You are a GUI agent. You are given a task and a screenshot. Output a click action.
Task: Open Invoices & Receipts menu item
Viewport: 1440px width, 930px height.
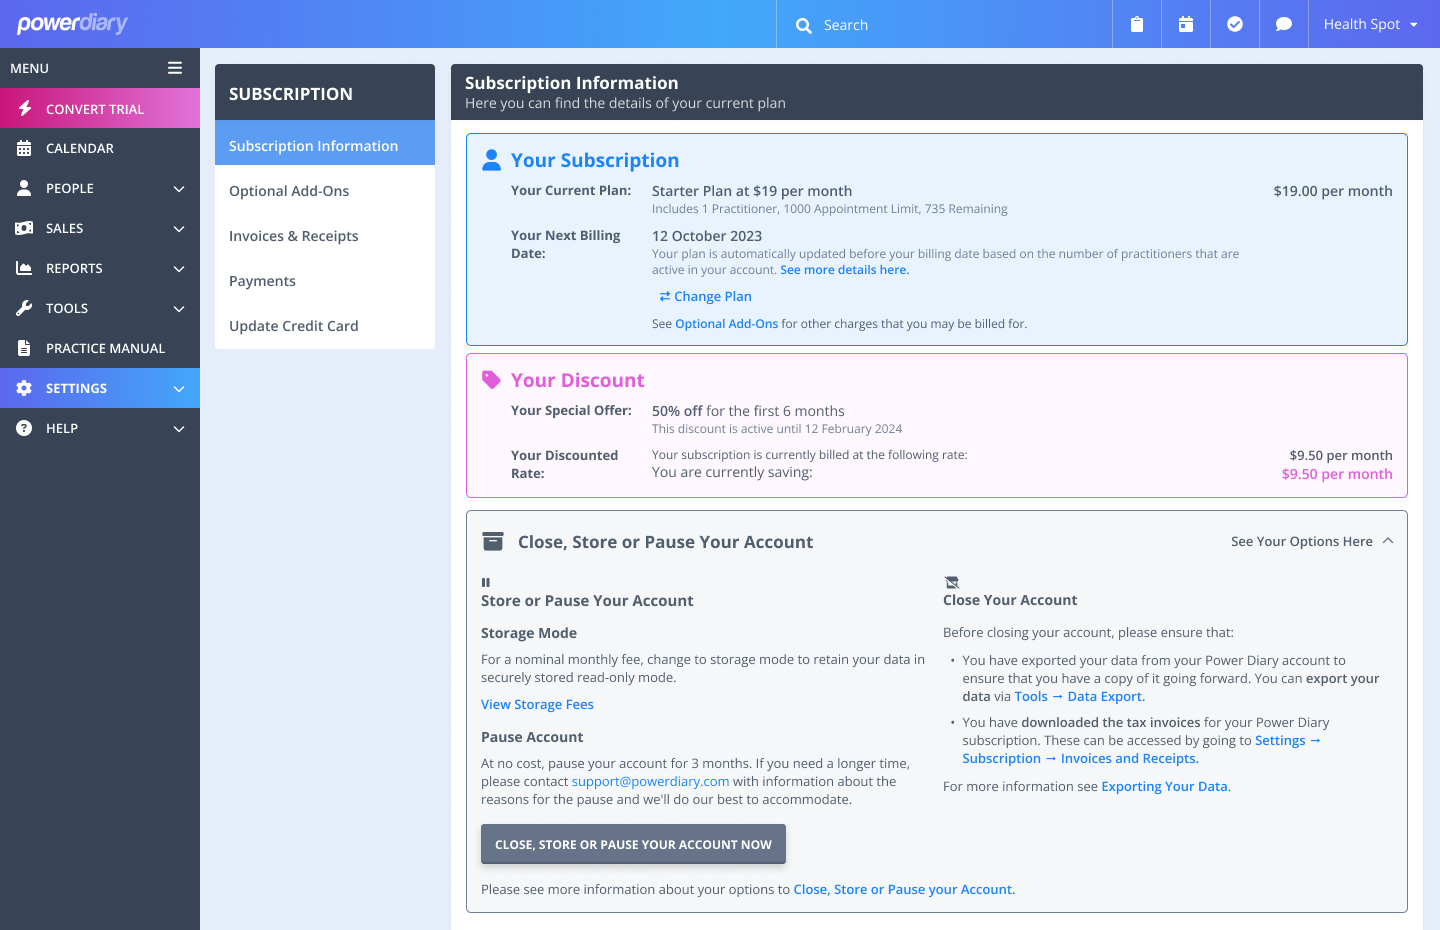293,236
